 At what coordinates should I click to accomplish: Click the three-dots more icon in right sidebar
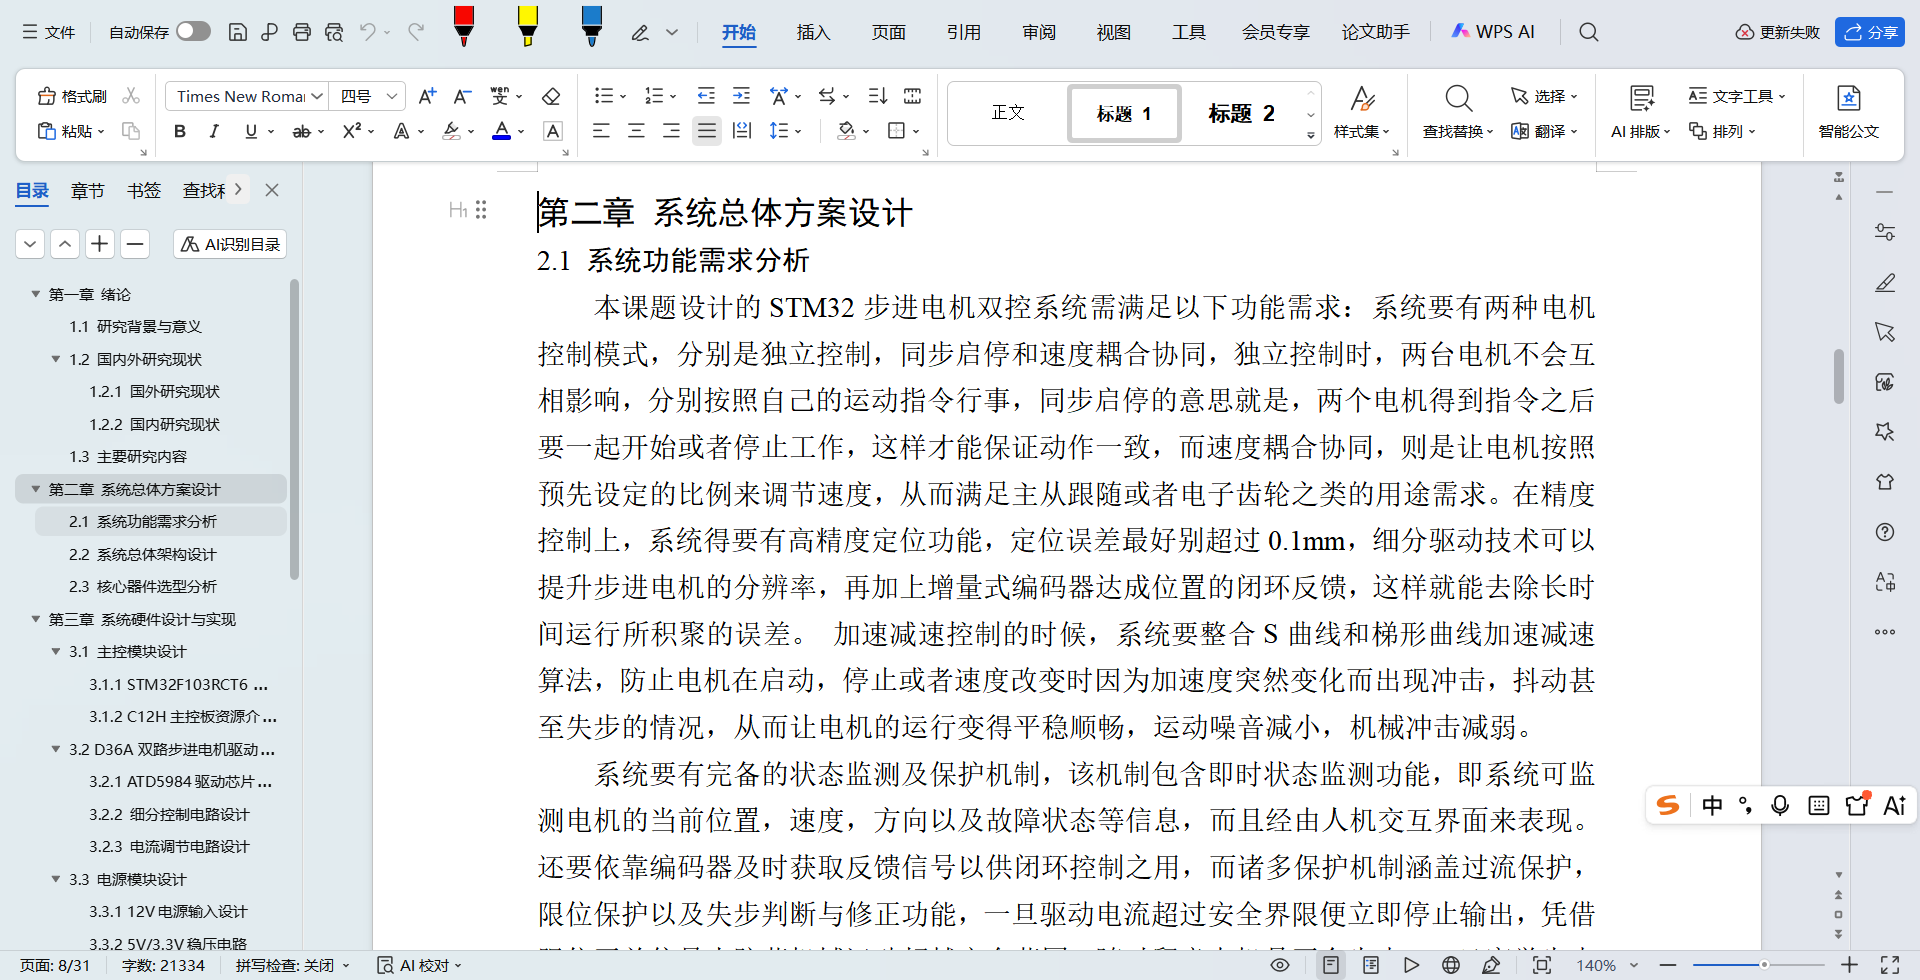tap(1885, 632)
